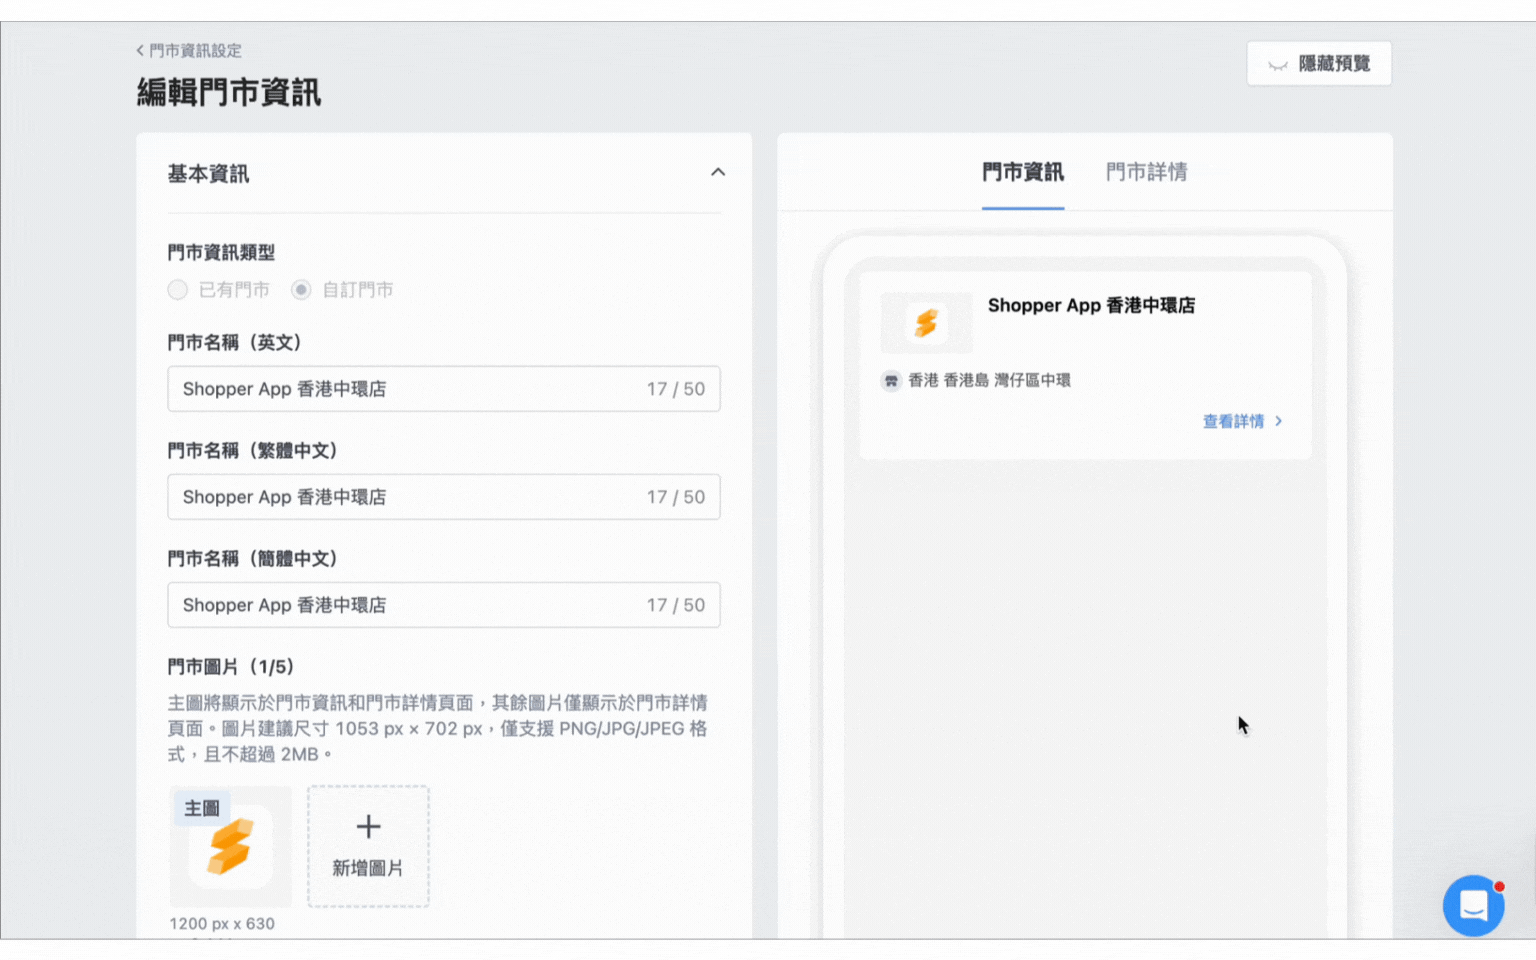Click the 門市名稱（簡體中文）input field
Viewport: 1536px width, 960px height.
tap(444, 605)
